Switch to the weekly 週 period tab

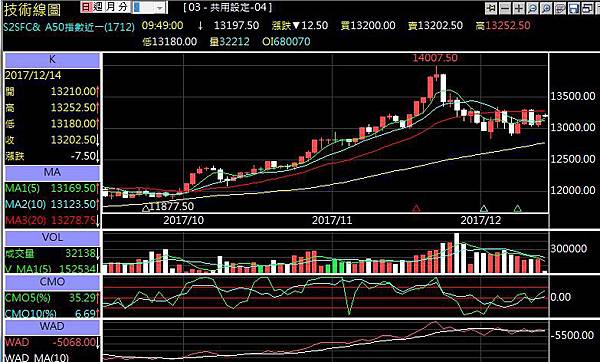coord(98,7)
